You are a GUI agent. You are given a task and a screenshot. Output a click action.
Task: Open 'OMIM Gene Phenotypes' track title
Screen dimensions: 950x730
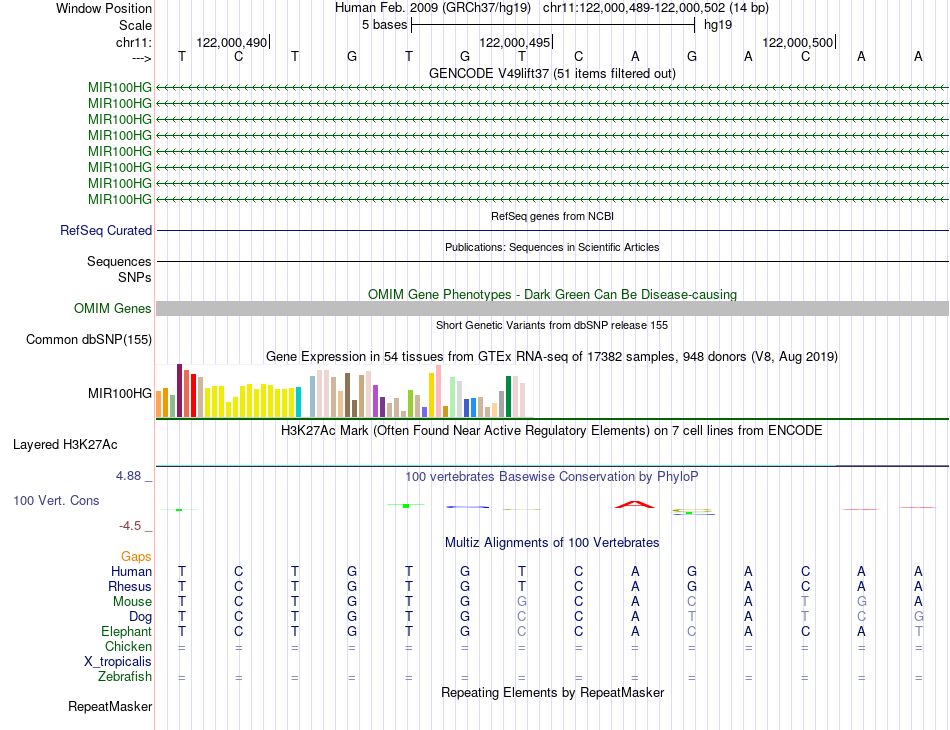[x=552, y=294]
